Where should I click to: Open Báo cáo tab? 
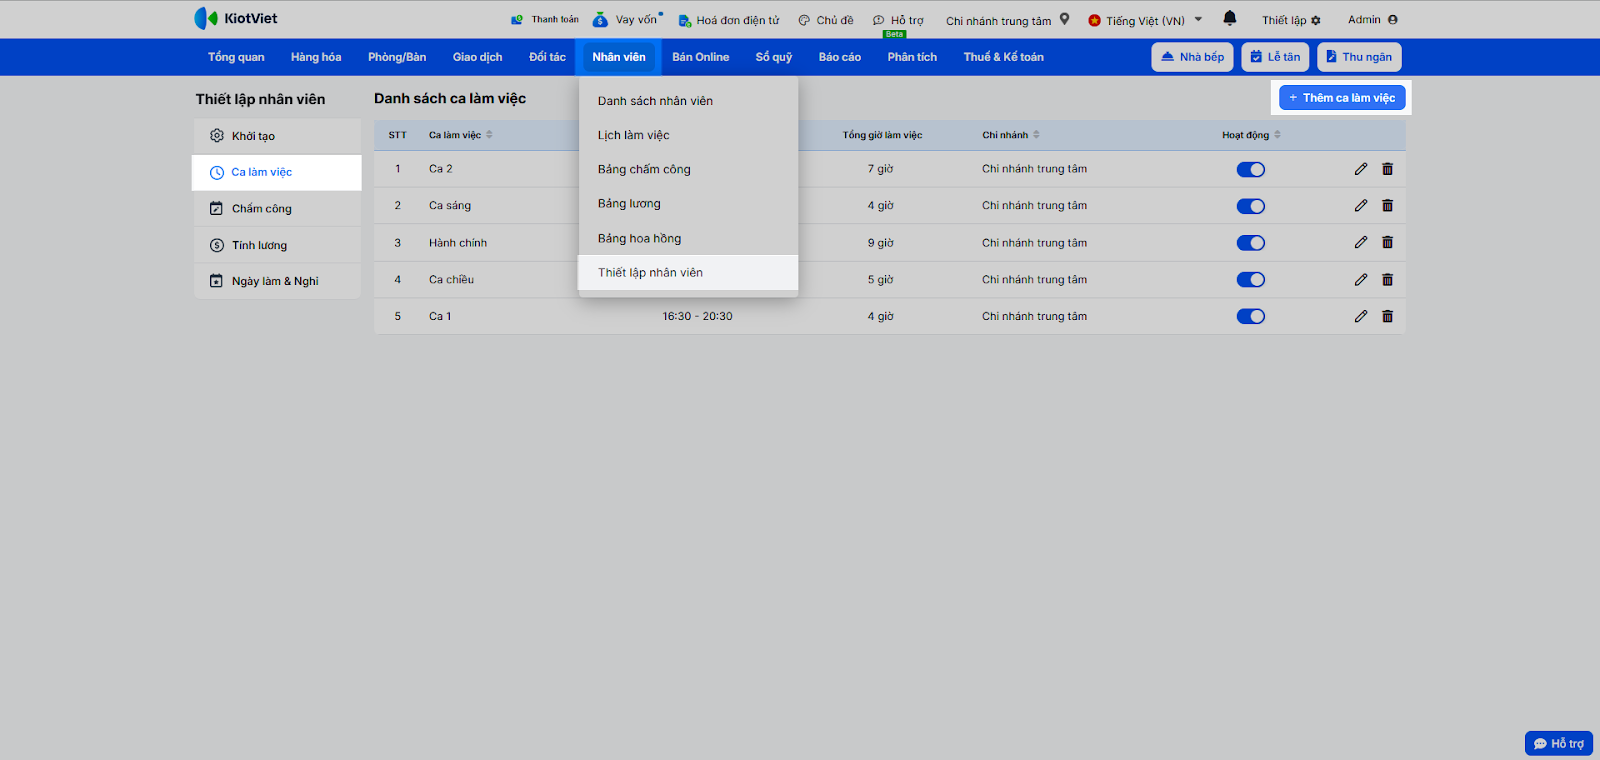[x=840, y=57]
